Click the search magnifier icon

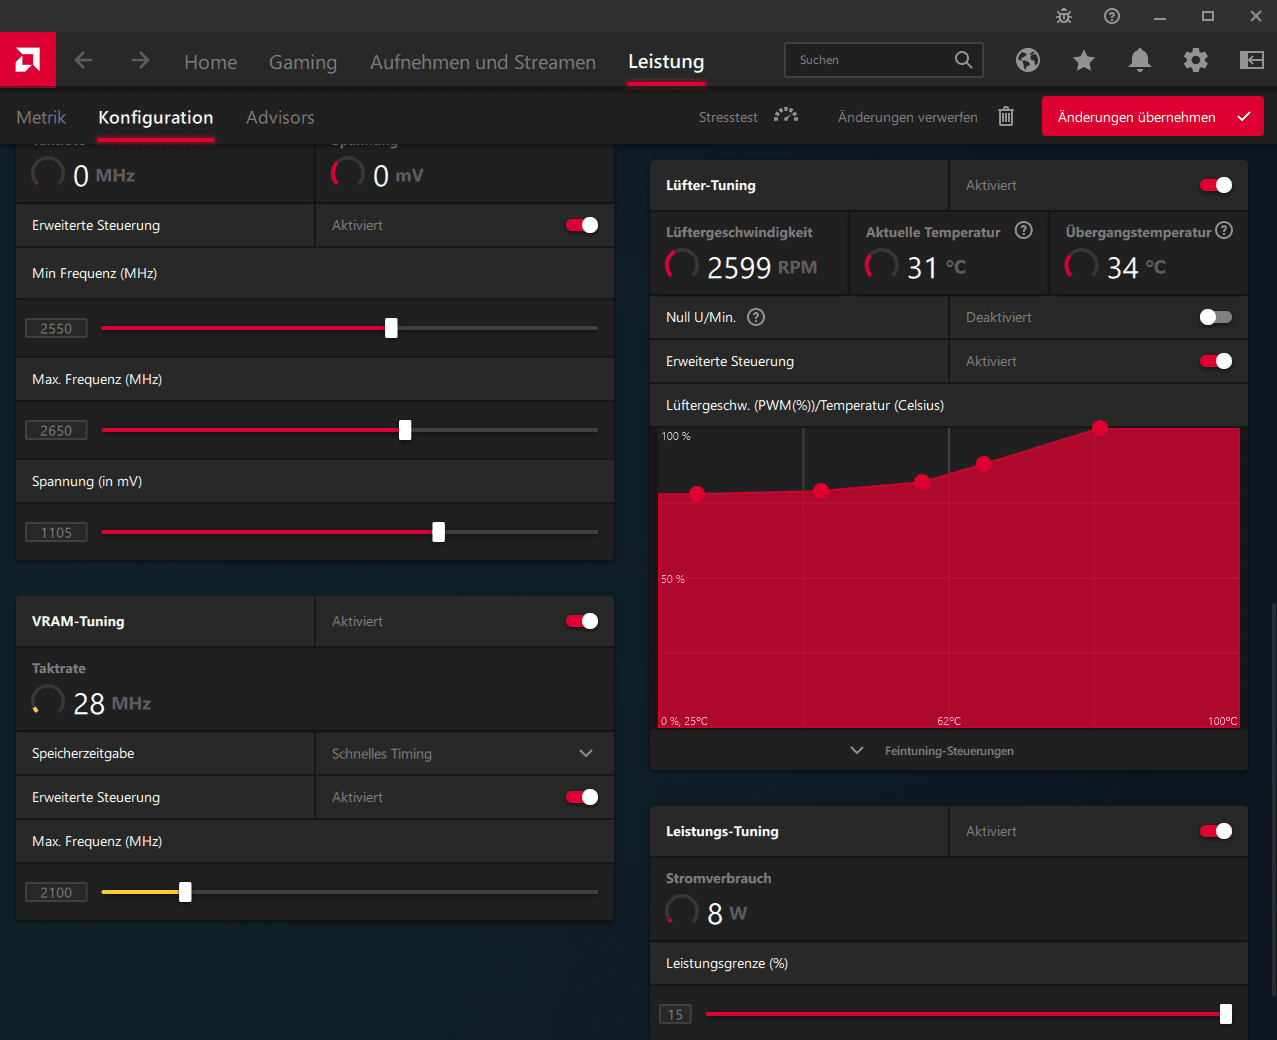[963, 60]
